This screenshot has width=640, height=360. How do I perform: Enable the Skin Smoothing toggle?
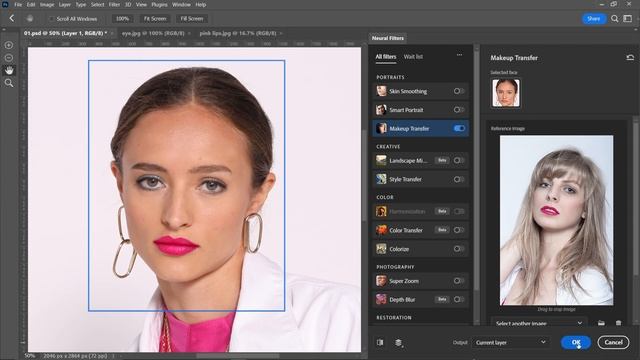tap(459, 91)
